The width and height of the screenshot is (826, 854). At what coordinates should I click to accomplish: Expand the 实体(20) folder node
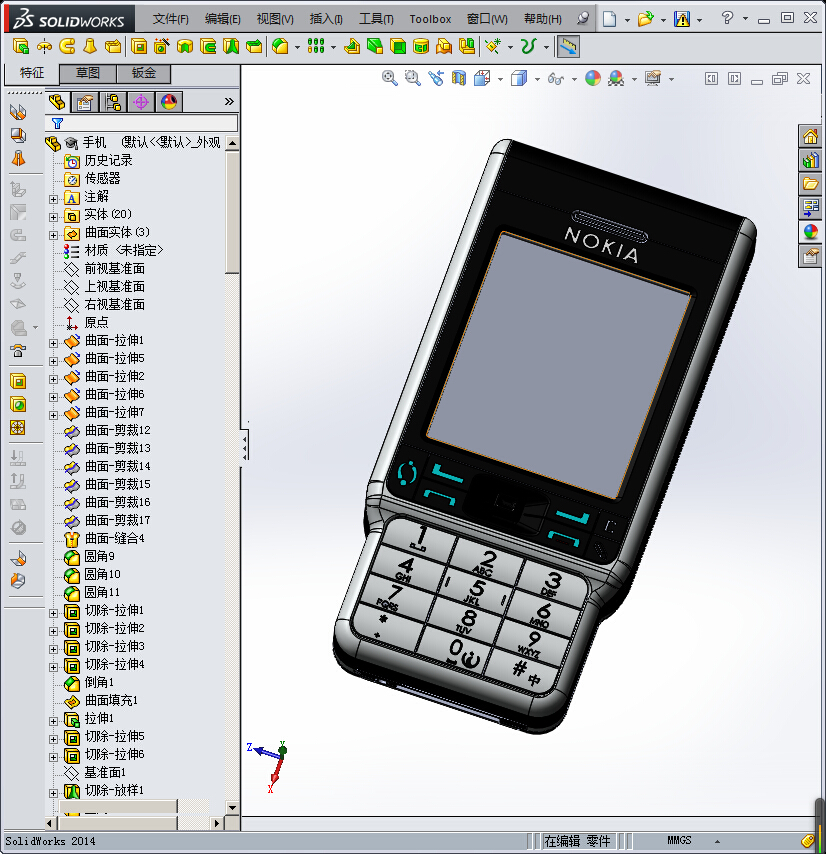pyautogui.click(x=53, y=217)
